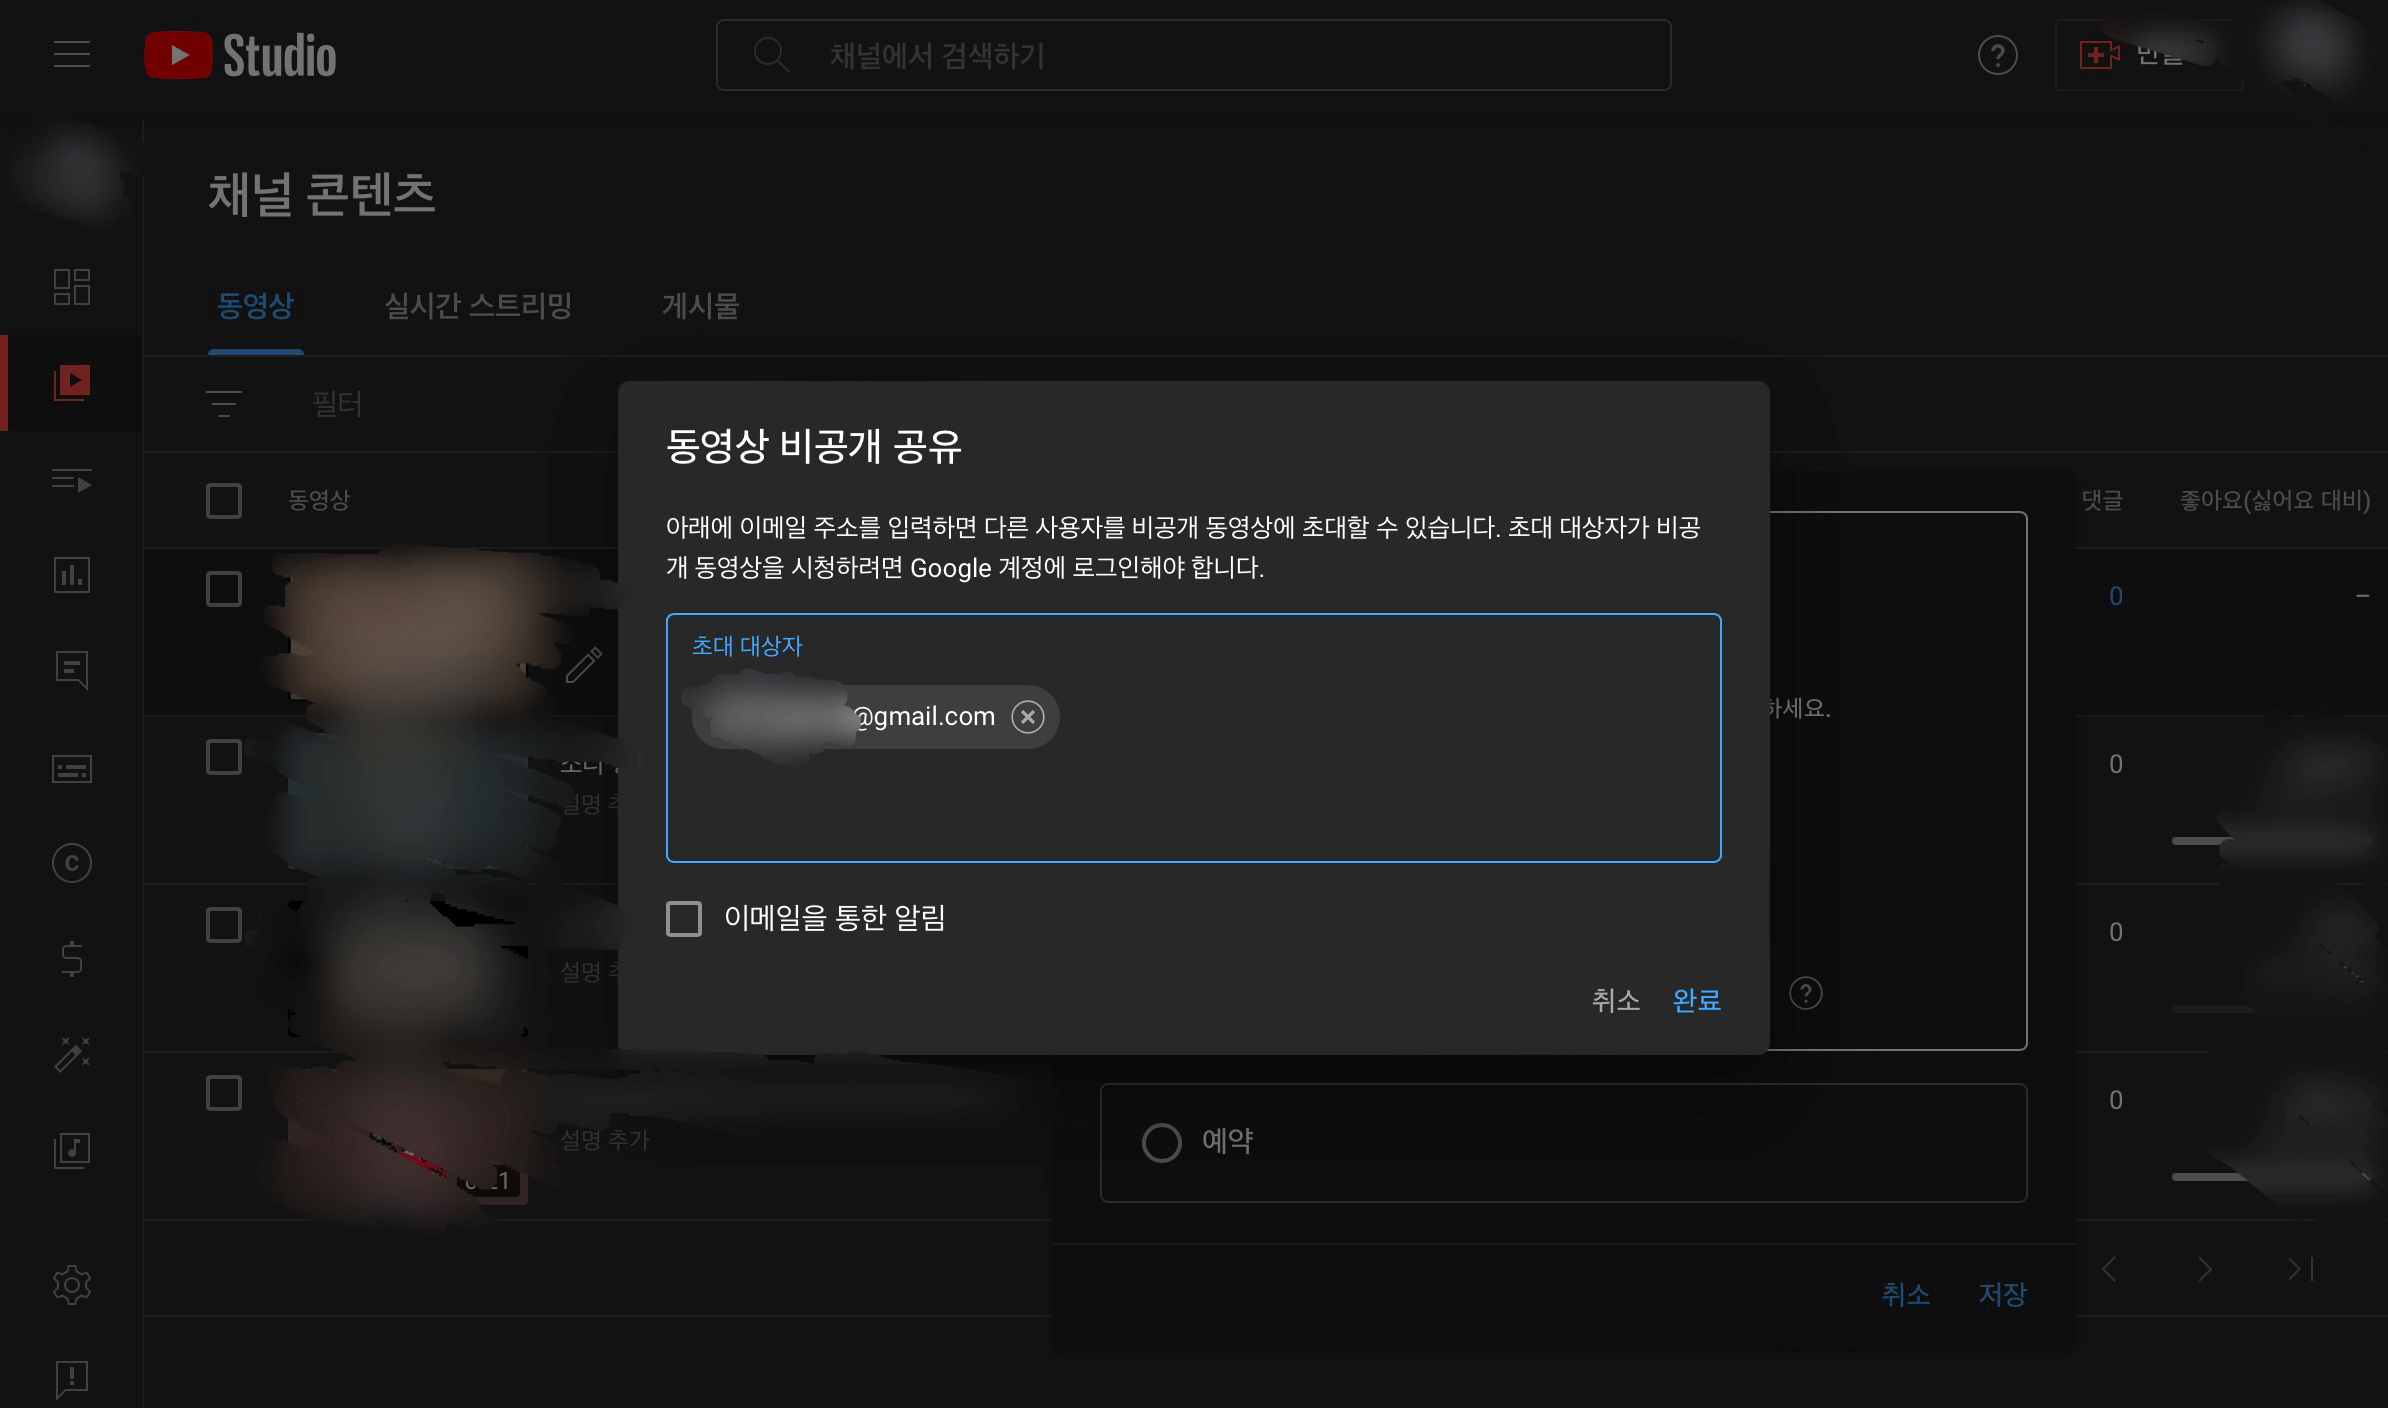Select the 예약 radio button
The image size is (2388, 1408).
tap(1163, 1142)
